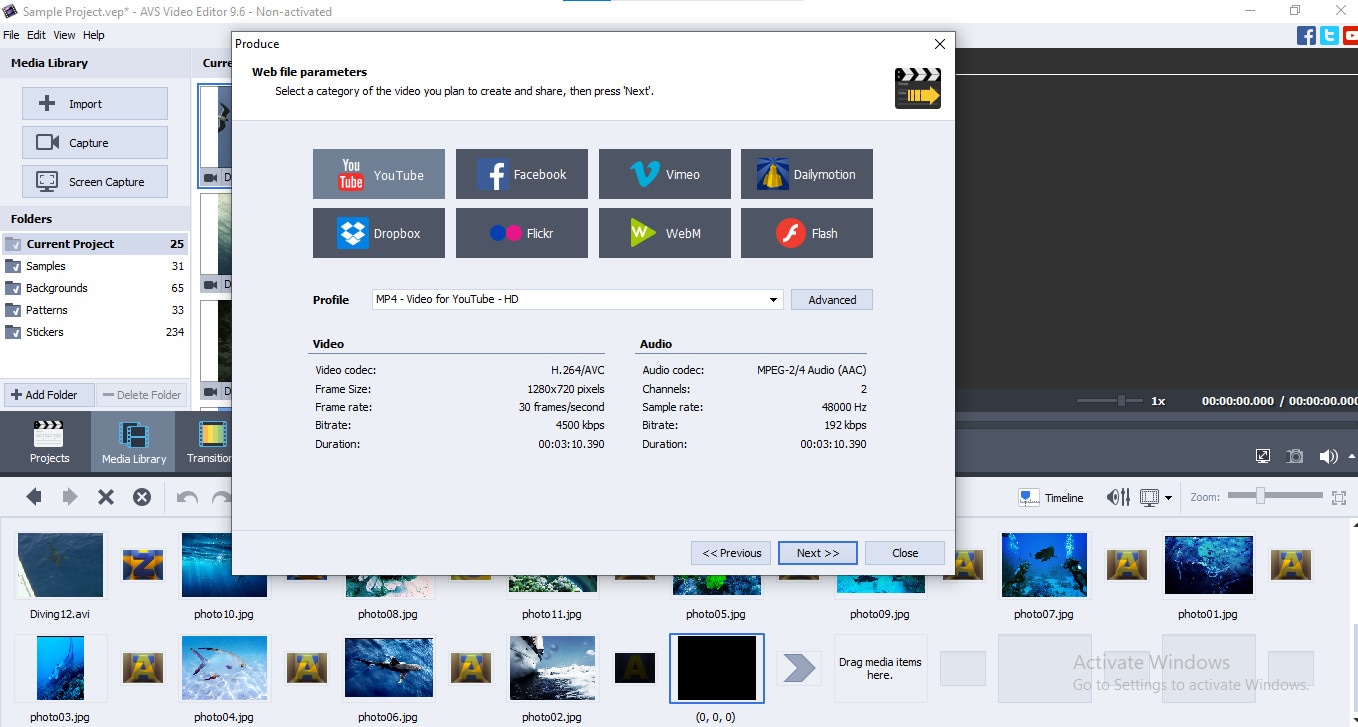Select photo02.jpg storyboard thumbnail

[x=552, y=668]
